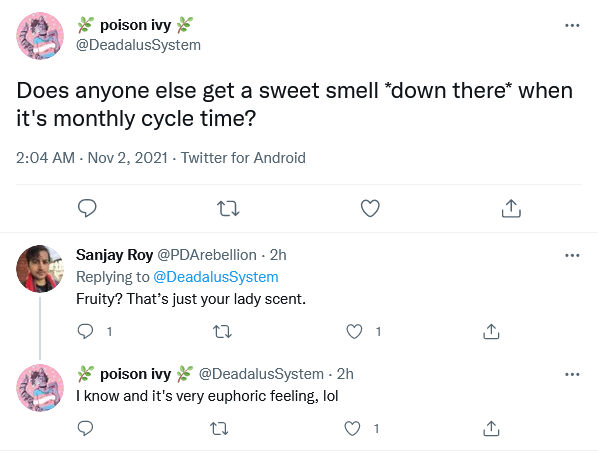Open the @DeadalusSystem mention link
The height and width of the screenshot is (453, 598).
(216, 277)
